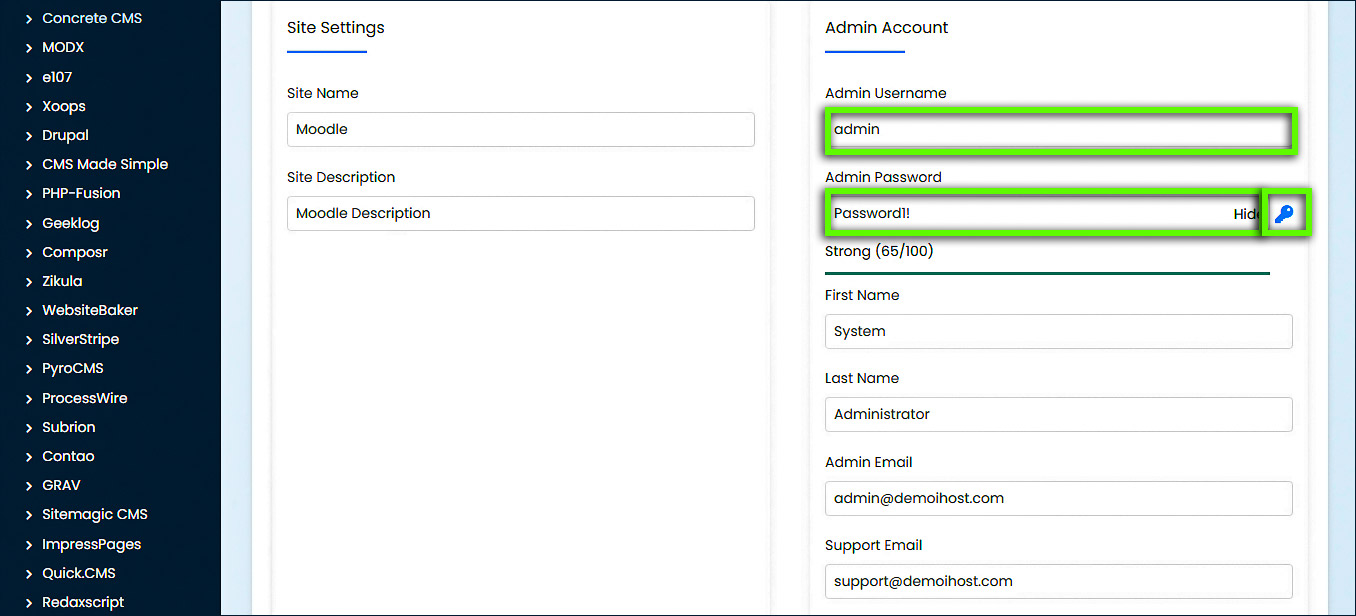Click the Site Name field showing Moodle
1356x616 pixels.
click(520, 129)
